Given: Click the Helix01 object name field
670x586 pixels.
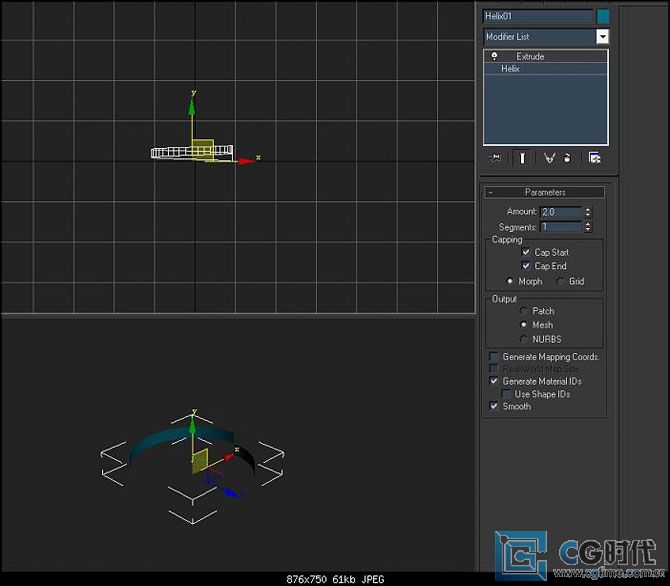Looking at the screenshot, I should (538, 16).
